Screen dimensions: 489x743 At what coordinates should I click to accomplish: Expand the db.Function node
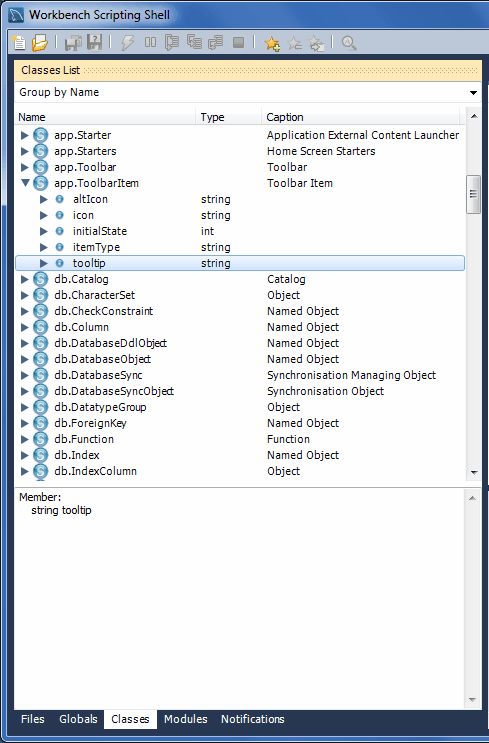click(25, 439)
